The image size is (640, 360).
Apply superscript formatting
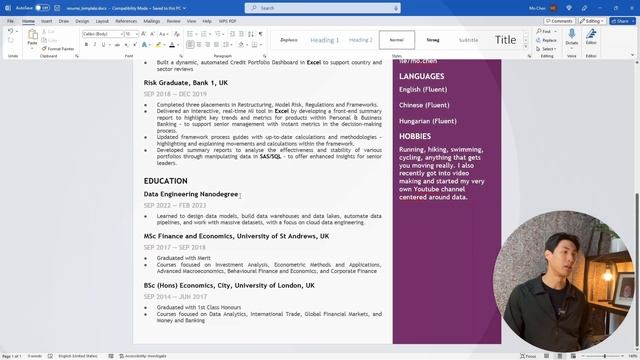pos(135,44)
